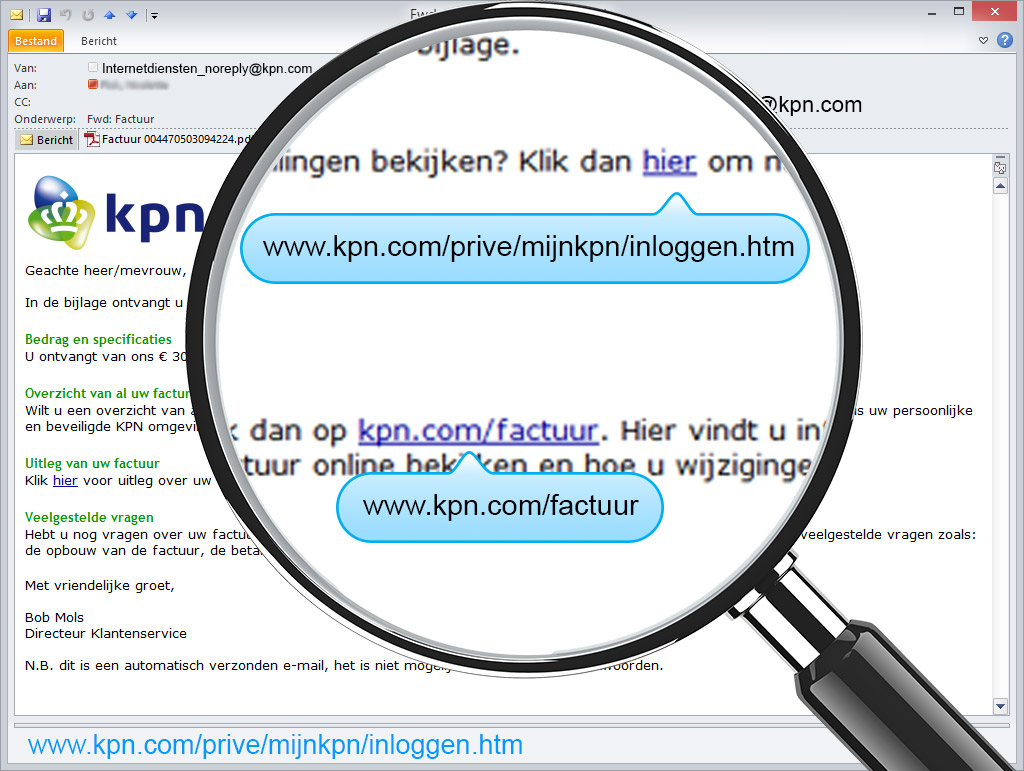Click the 'Uitleg van uw factuur' heading
Screen dimensions: 1024x771
click(92, 464)
